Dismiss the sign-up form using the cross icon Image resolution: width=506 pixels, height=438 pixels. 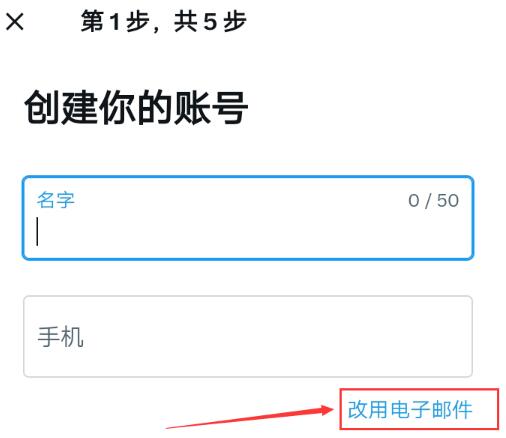click(x=15, y=22)
